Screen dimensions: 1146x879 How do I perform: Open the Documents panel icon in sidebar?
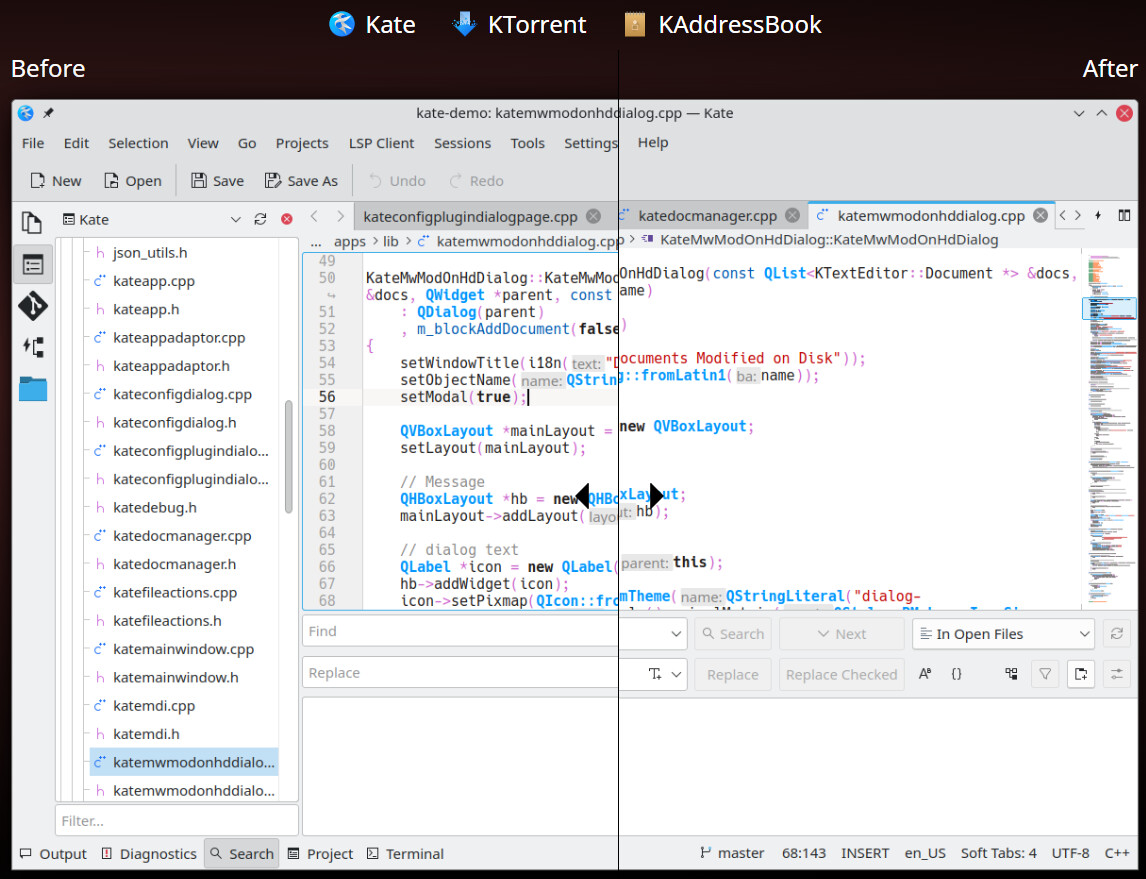click(32, 223)
